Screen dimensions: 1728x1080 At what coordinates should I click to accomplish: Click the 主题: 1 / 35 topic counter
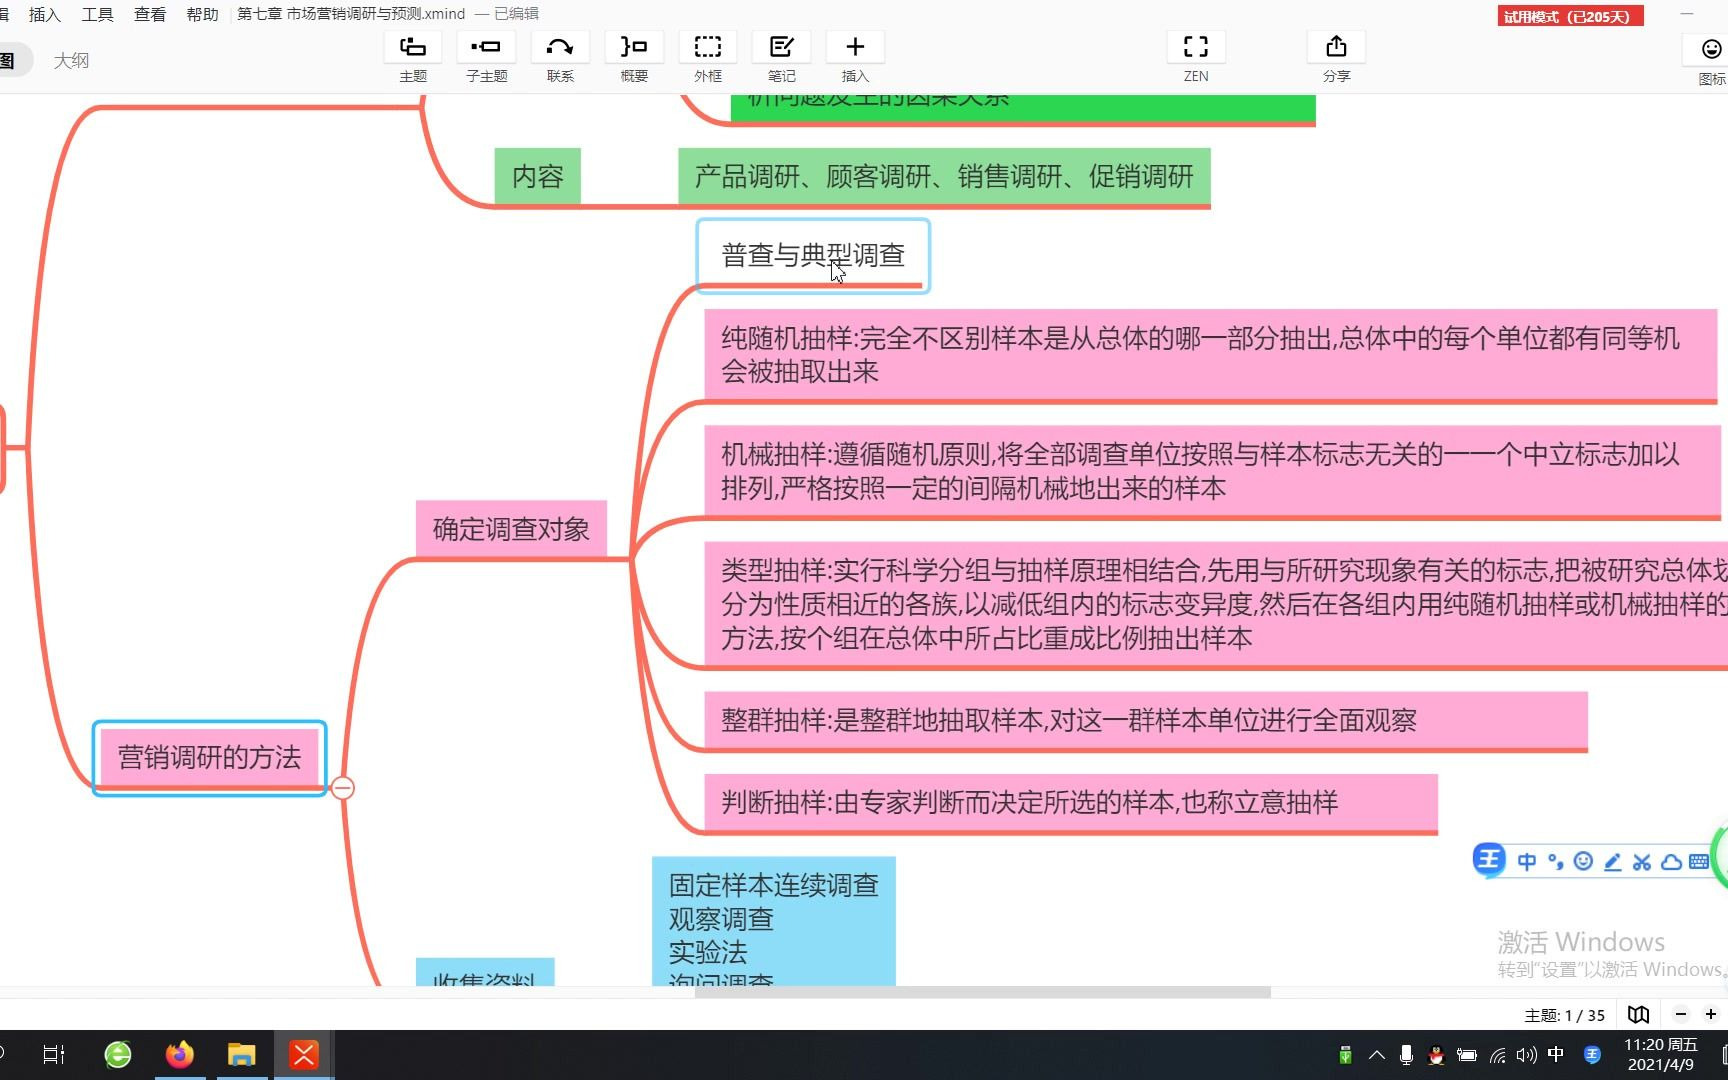(x=1564, y=1015)
